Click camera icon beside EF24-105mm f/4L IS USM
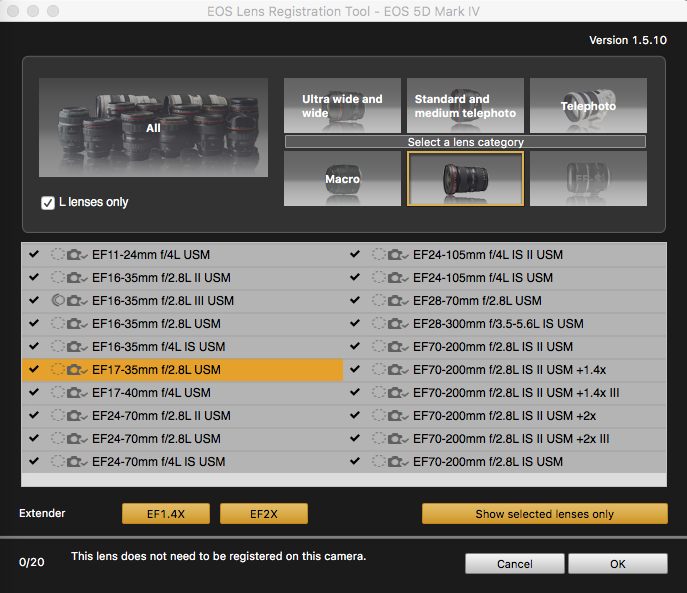Image resolution: width=687 pixels, height=593 pixels. click(x=398, y=278)
